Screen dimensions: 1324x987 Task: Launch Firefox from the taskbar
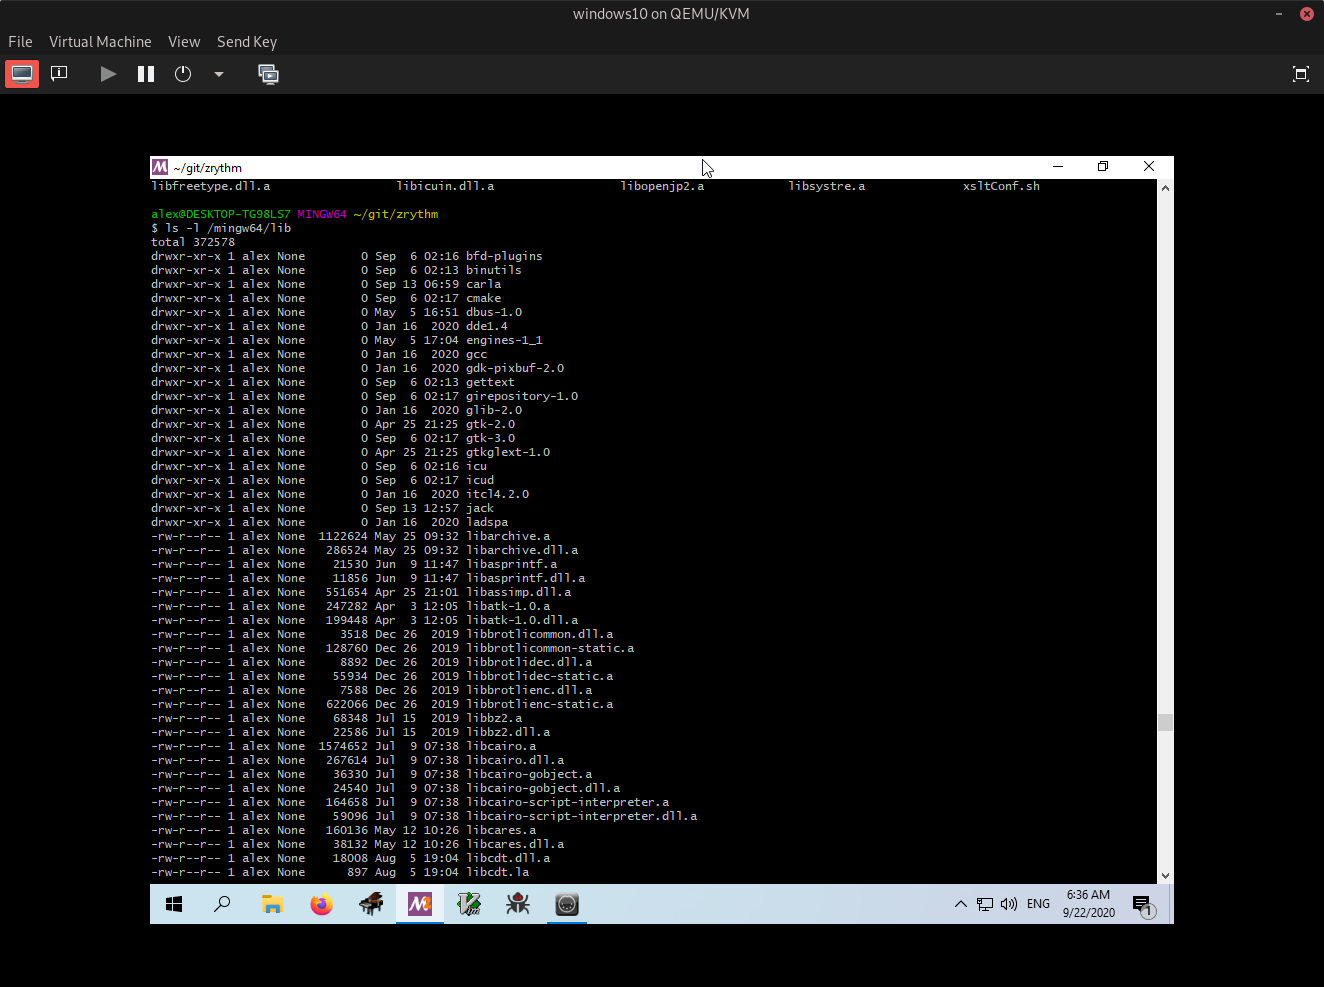click(321, 904)
